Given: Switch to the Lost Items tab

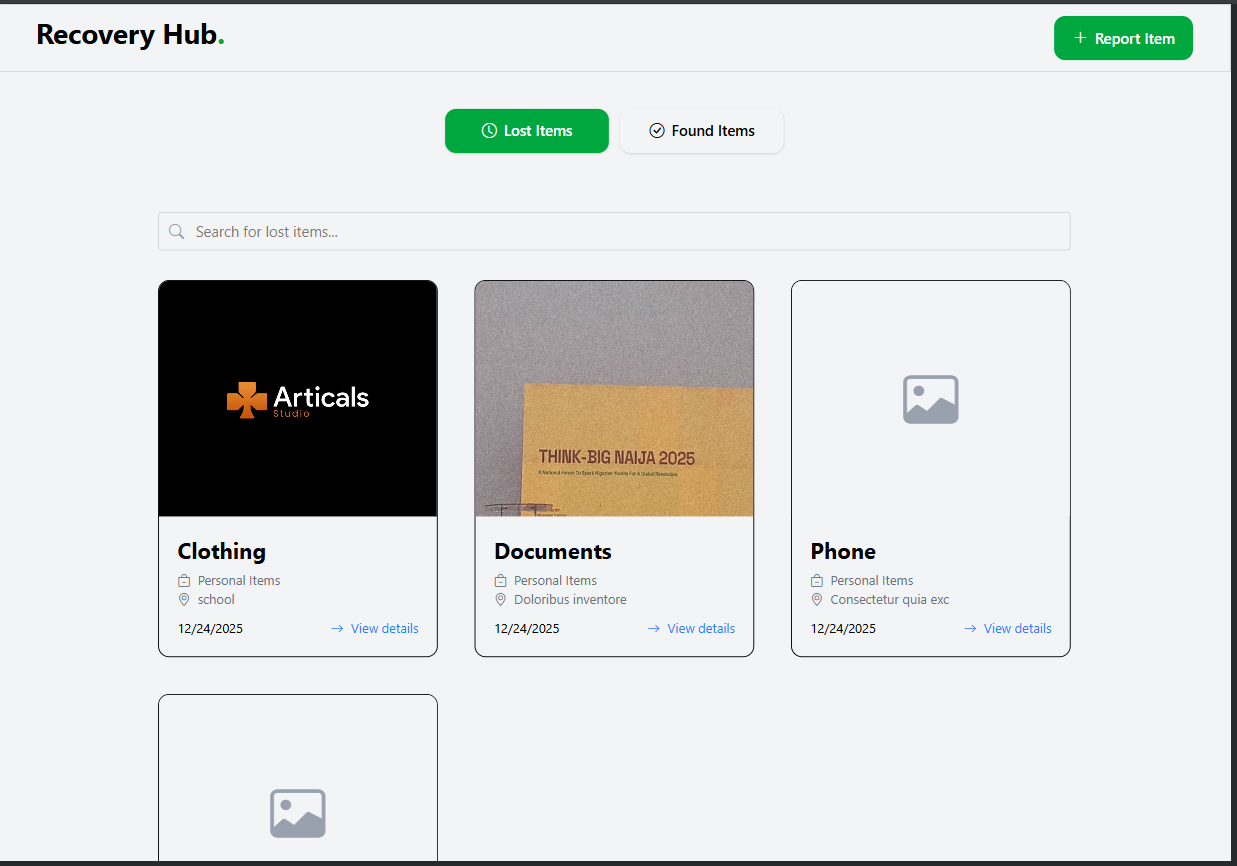Looking at the screenshot, I should [x=527, y=131].
